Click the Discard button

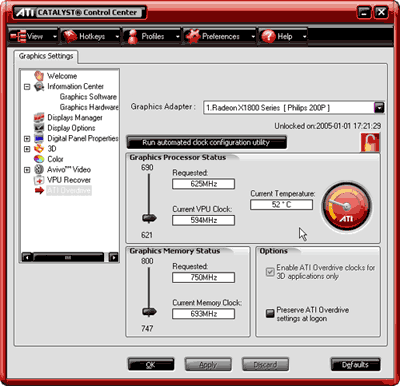(x=265, y=365)
